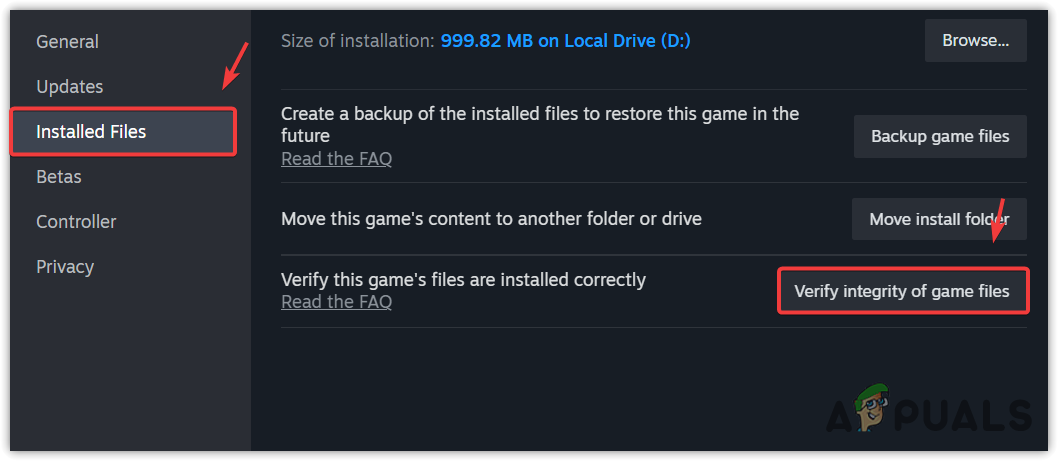1058x461 pixels.
Task: Click the Size of installation label
Action: (x=357, y=41)
